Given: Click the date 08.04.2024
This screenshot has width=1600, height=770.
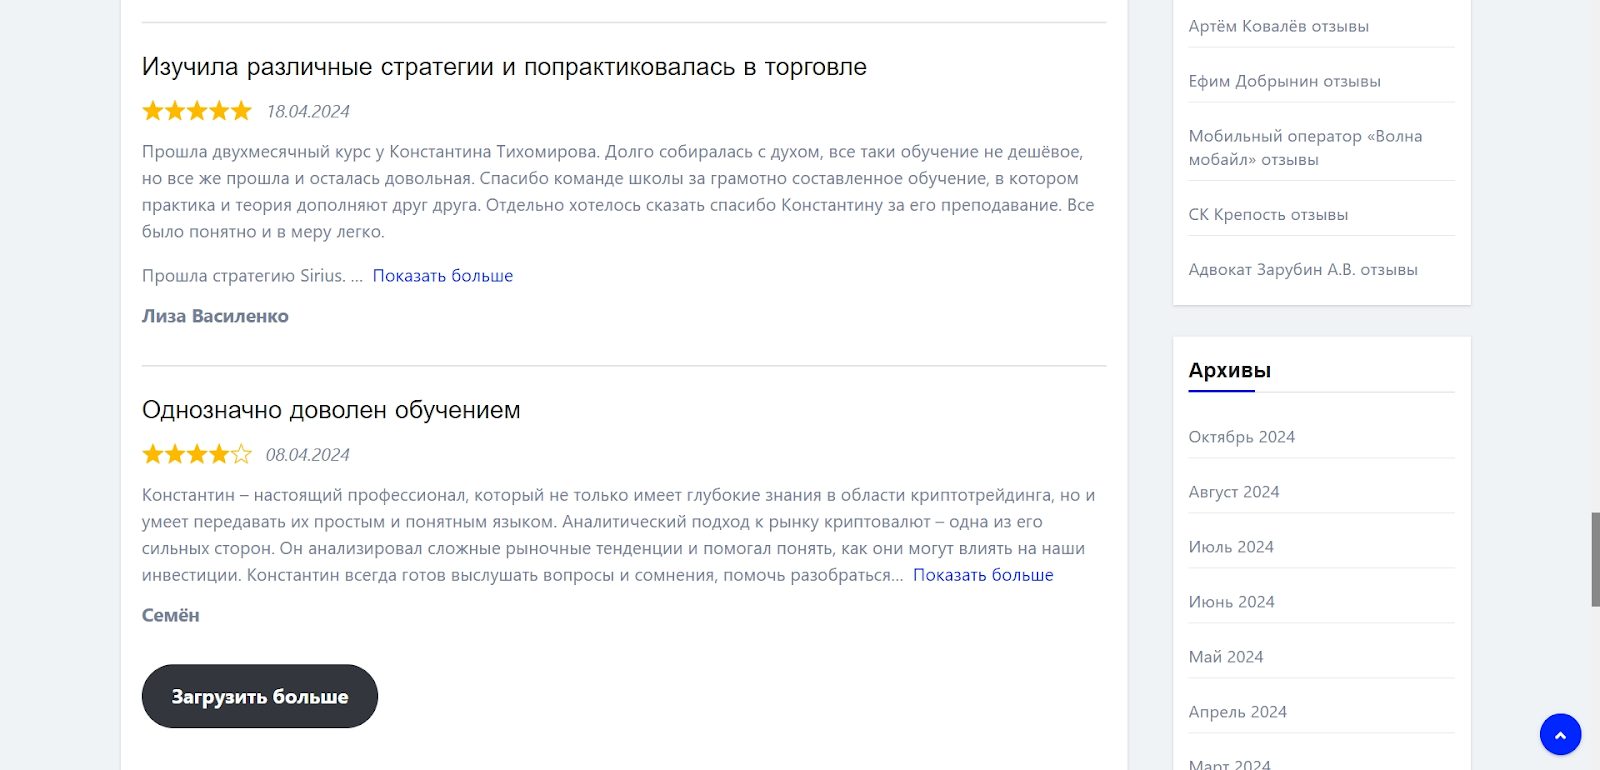Looking at the screenshot, I should click(308, 455).
